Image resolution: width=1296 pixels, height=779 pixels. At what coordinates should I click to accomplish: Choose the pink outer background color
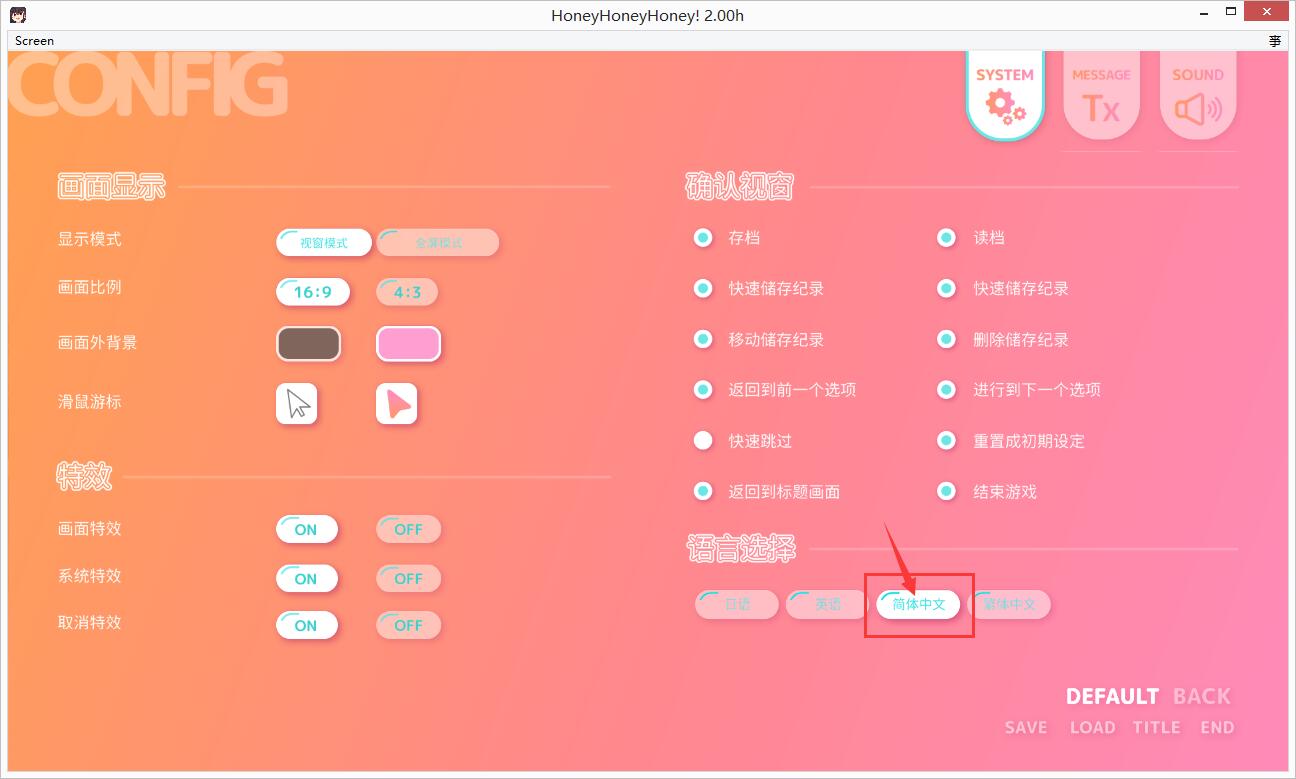(x=408, y=344)
